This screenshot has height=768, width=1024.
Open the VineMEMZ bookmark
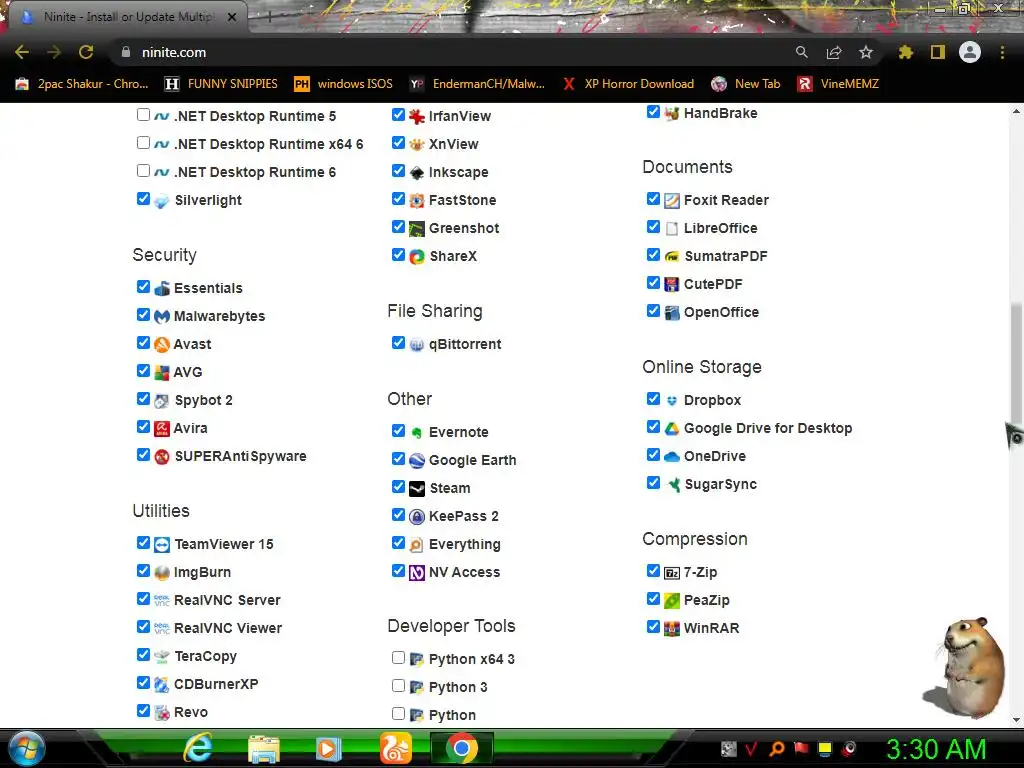[x=838, y=84]
